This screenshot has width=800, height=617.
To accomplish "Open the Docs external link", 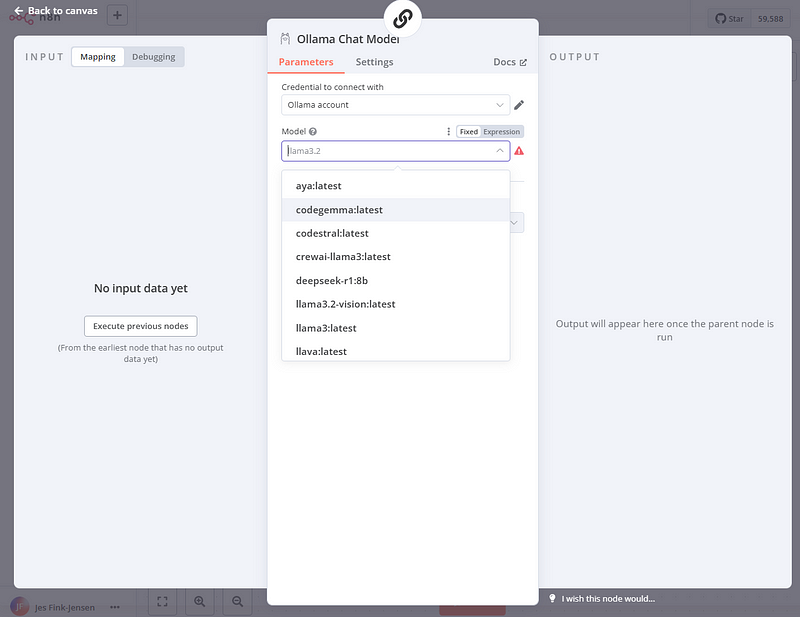I will click(510, 62).
